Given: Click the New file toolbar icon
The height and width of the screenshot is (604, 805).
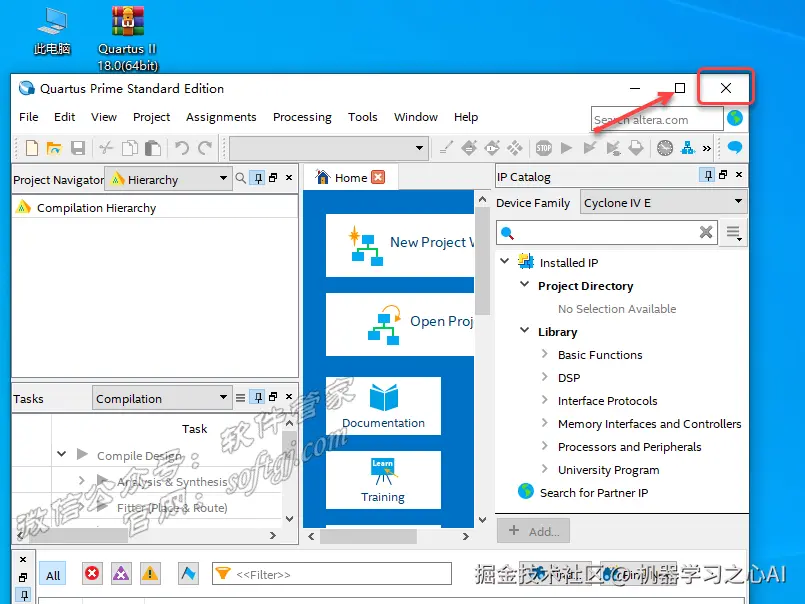Looking at the screenshot, I should coord(32,148).
